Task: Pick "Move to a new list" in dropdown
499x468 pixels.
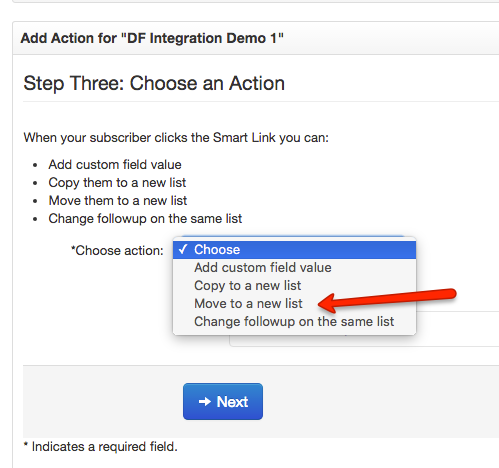Action: click(x=294, y=304)
